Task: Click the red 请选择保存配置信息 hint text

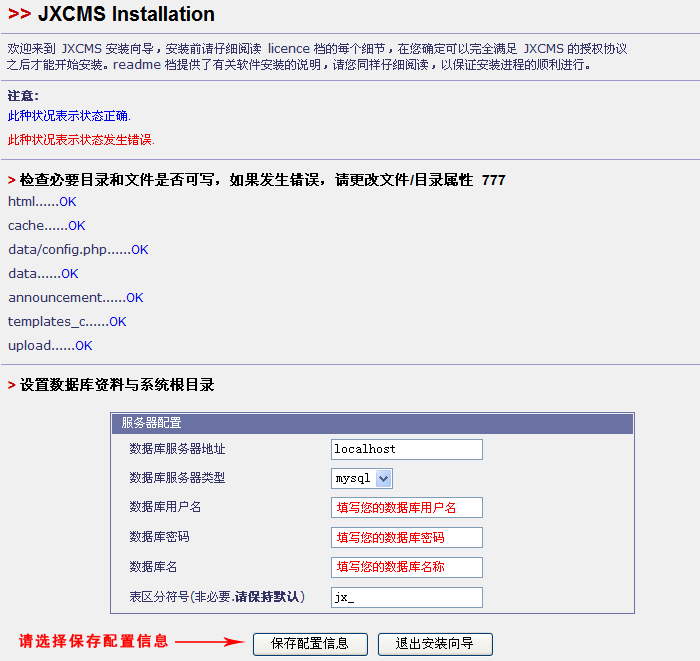Action: click(93, 641)
